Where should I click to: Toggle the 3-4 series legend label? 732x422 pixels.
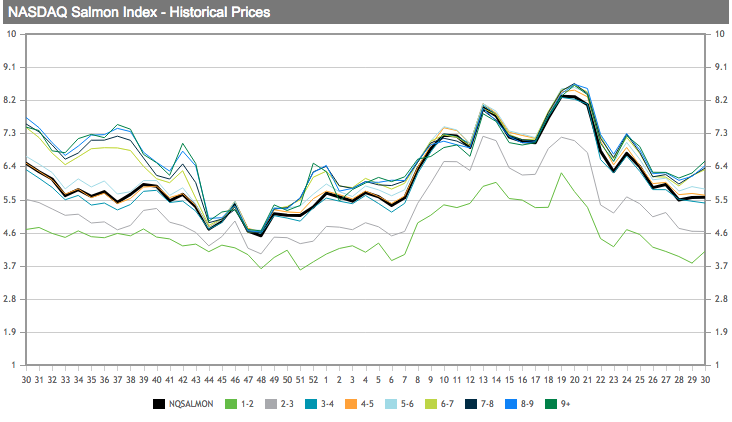point(327,404)
